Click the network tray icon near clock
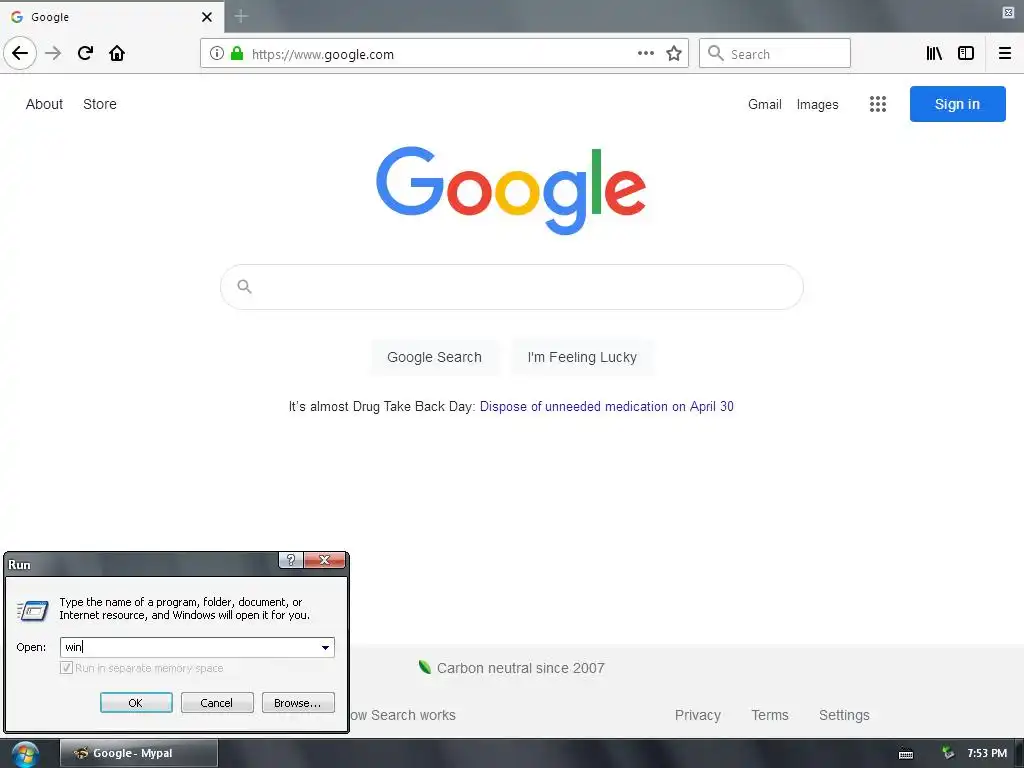Viewport: 1024px width, 768px height. 948,753
